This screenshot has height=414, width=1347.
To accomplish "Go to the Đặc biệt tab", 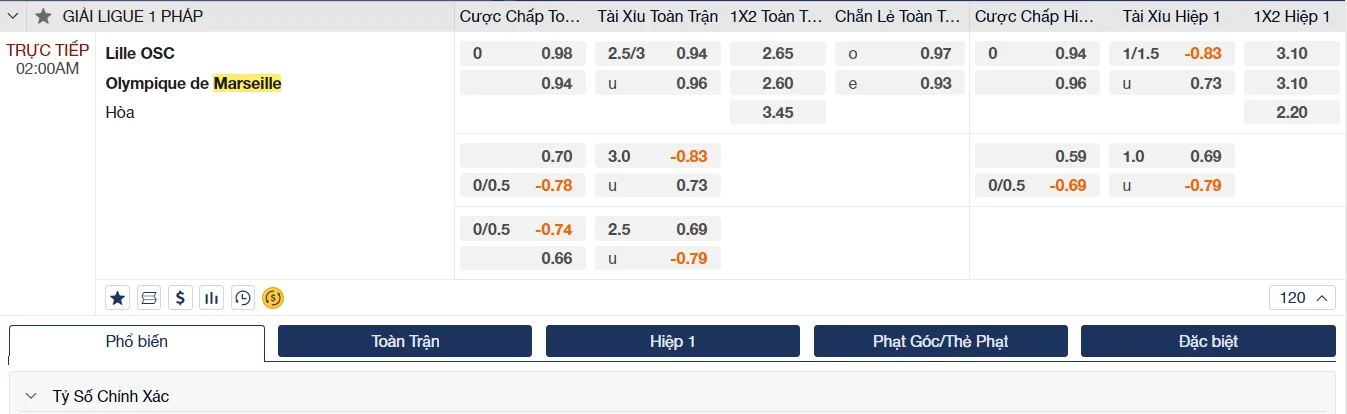I will (x=1208, y=342).
